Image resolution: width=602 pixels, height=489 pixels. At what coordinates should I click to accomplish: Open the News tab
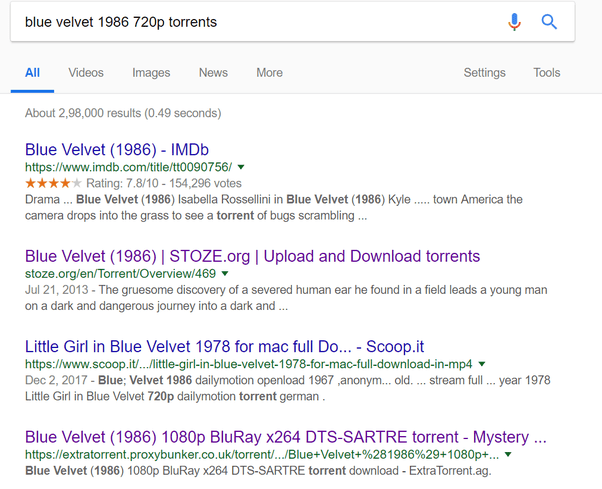tap(213, 73)
